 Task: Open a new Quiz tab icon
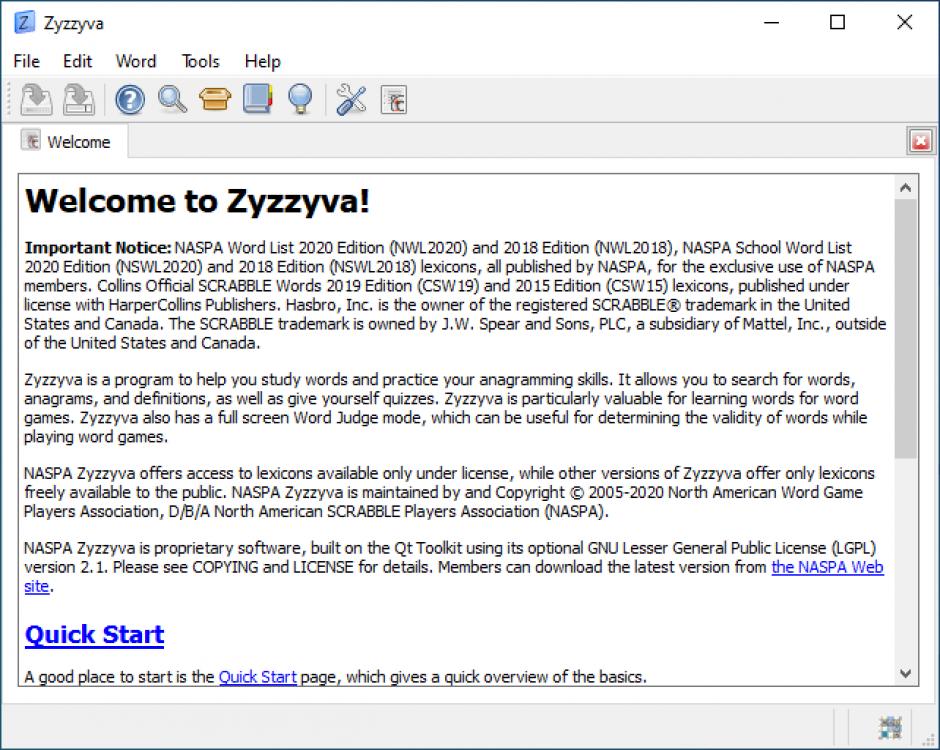130,100
